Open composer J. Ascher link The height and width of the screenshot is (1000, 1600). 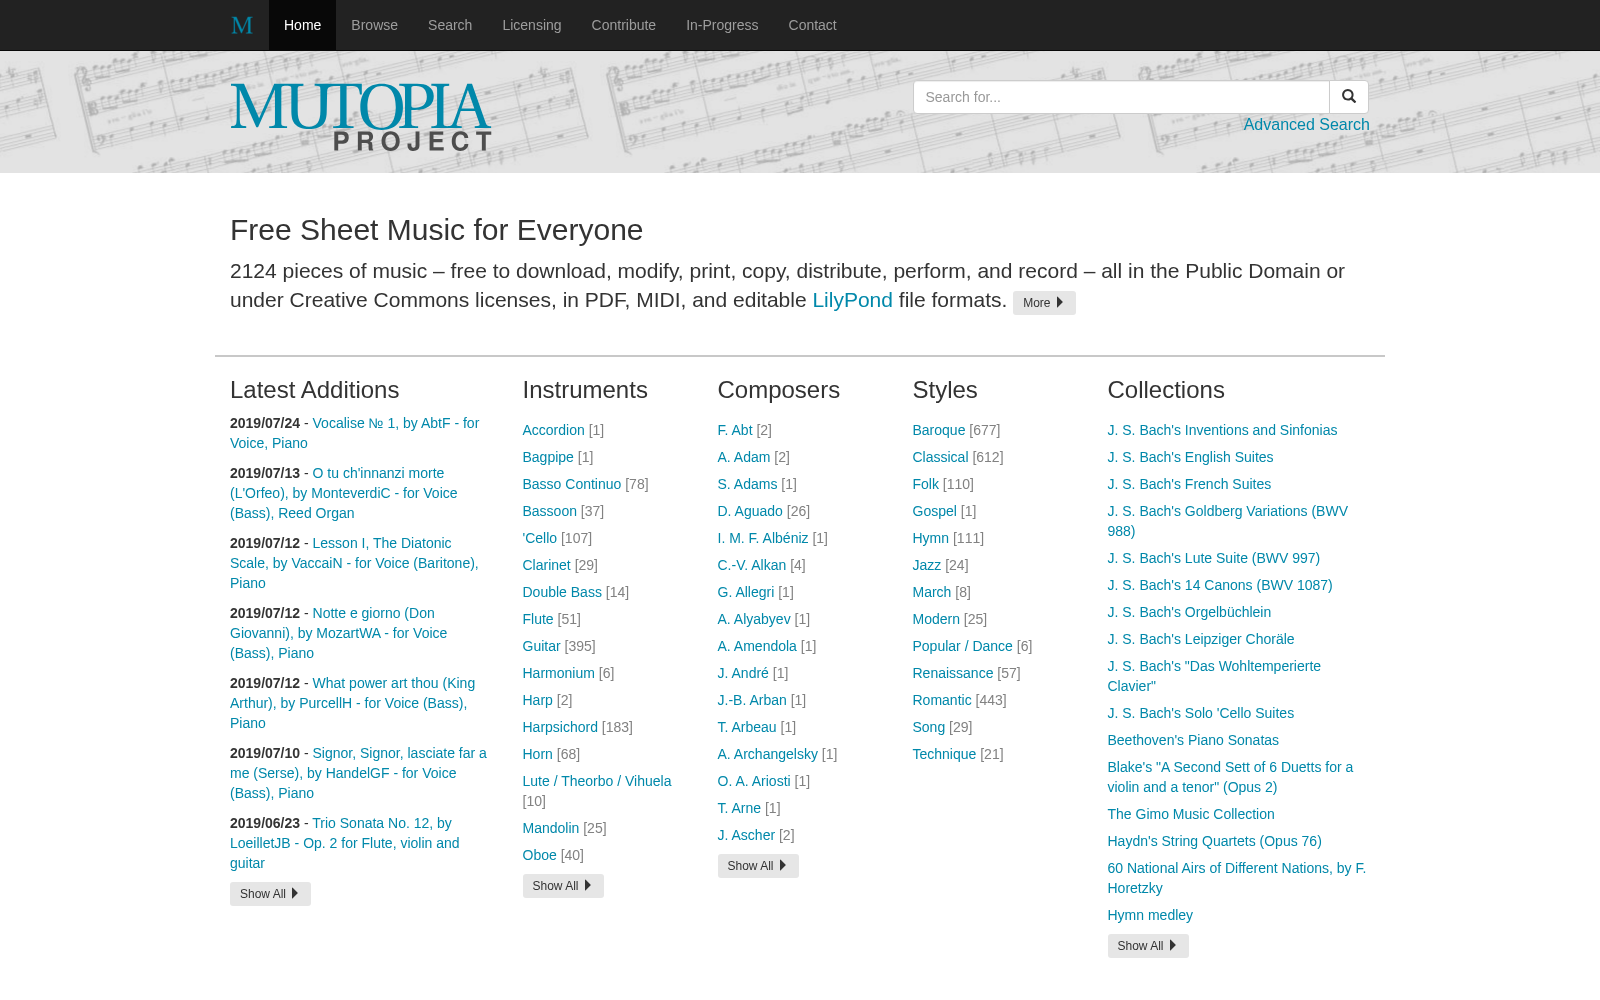tap(746, 835)
